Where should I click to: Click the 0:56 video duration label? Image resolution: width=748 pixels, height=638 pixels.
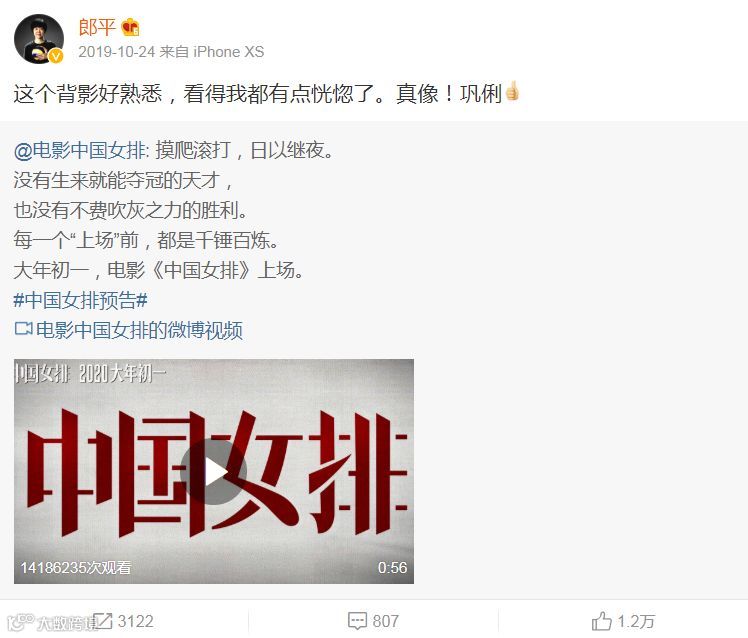[392, 567]
